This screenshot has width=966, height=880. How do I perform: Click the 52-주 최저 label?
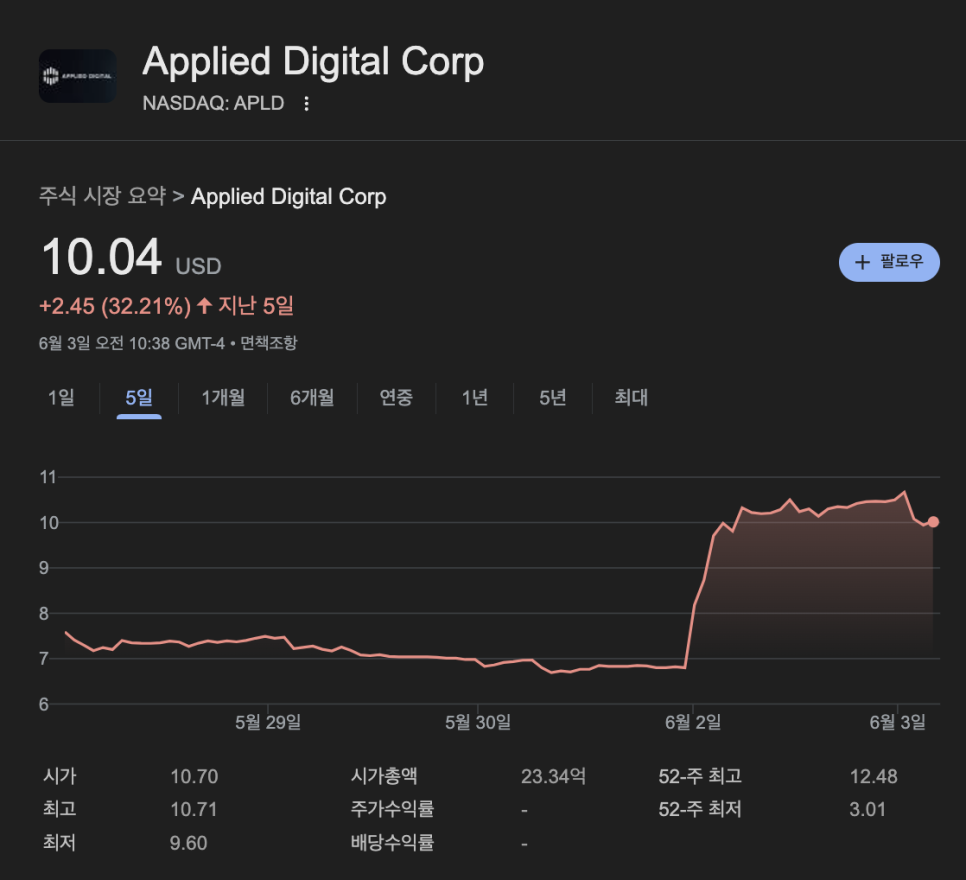[700, 809]
